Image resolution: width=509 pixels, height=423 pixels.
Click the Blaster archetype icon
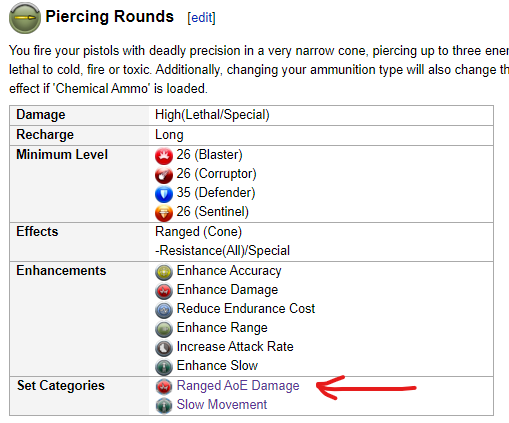tap(164, 156)
